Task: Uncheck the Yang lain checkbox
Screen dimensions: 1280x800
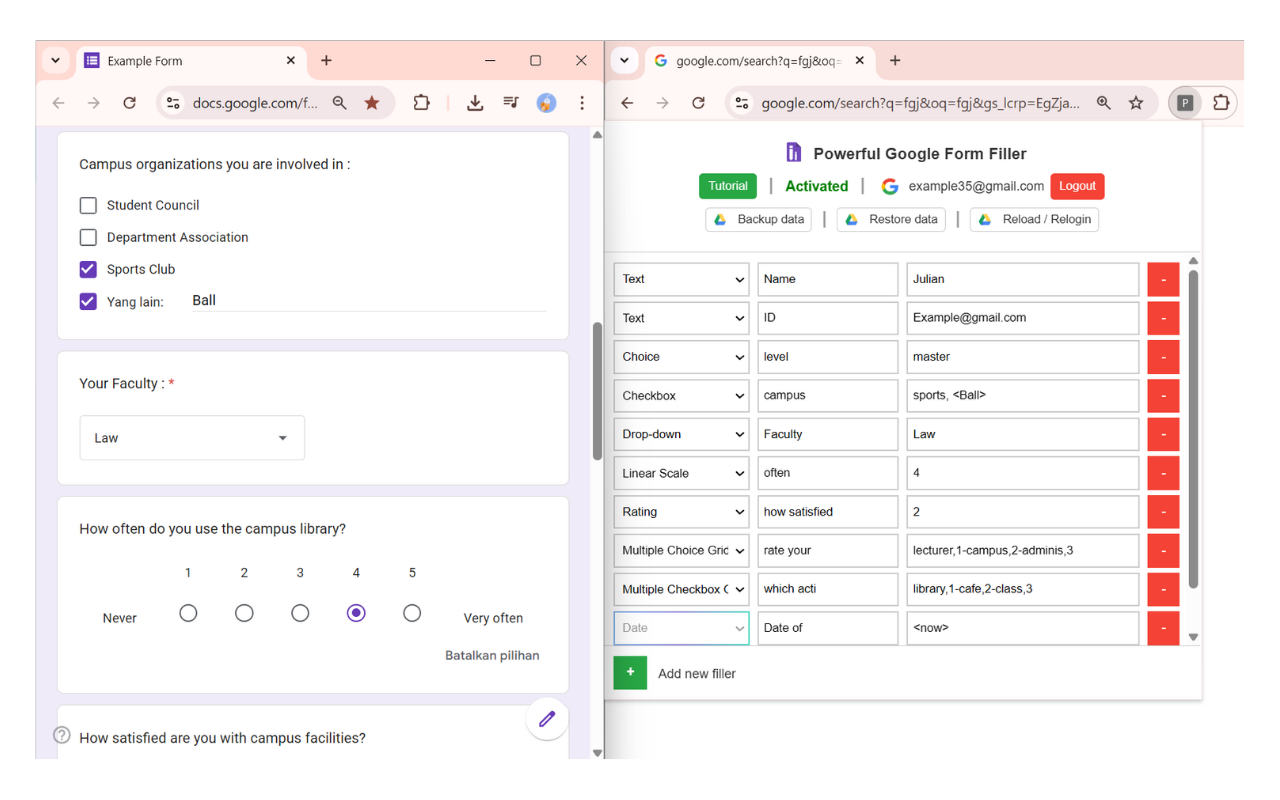Action: 88,301
